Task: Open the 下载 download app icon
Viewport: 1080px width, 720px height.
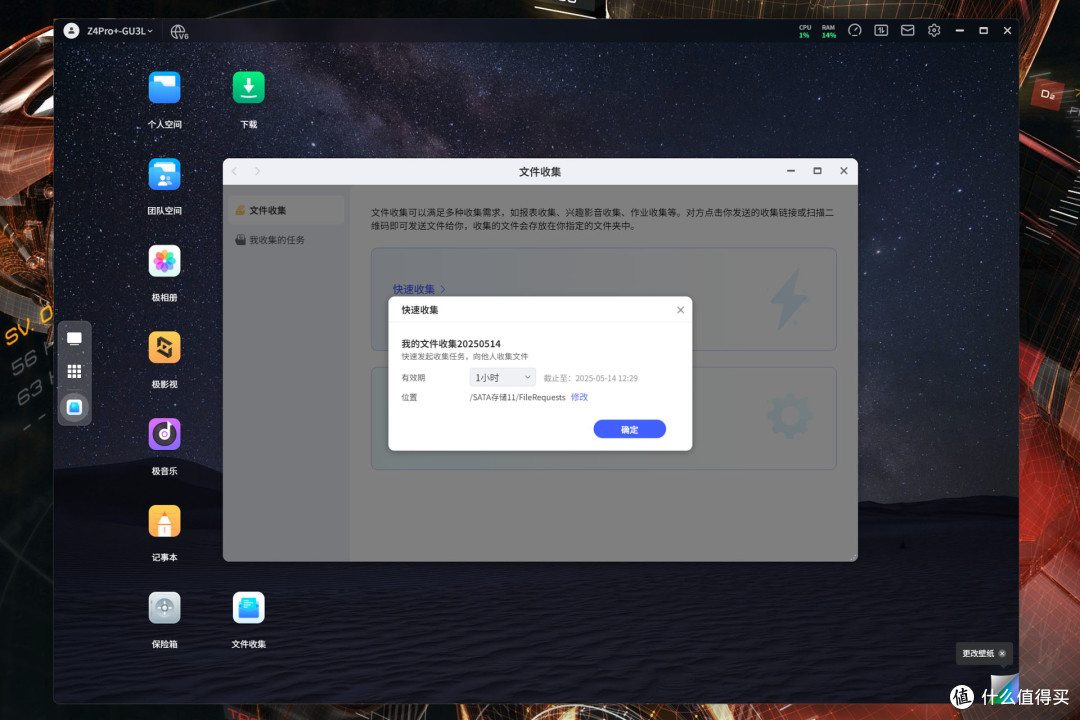Action: tap(249, 88)
